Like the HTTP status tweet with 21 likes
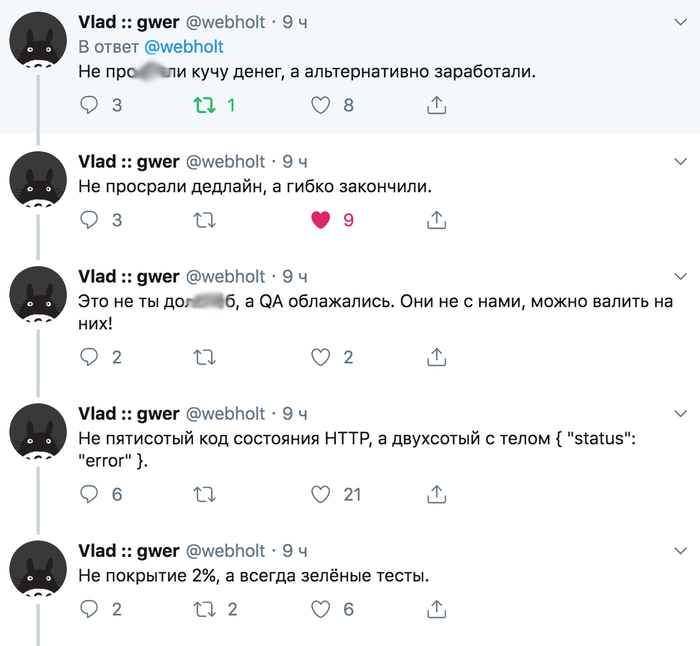Viewport: 700px width, 646px height. (320, 493)
